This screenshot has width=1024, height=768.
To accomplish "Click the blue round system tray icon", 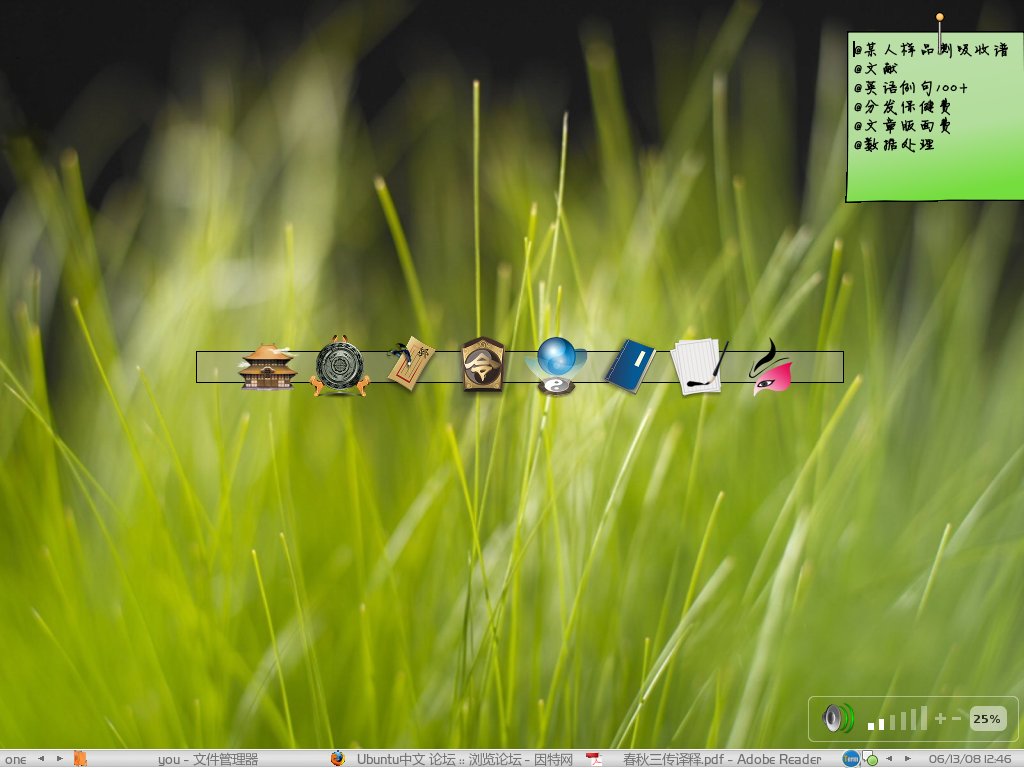I will (x=851, y=758).
